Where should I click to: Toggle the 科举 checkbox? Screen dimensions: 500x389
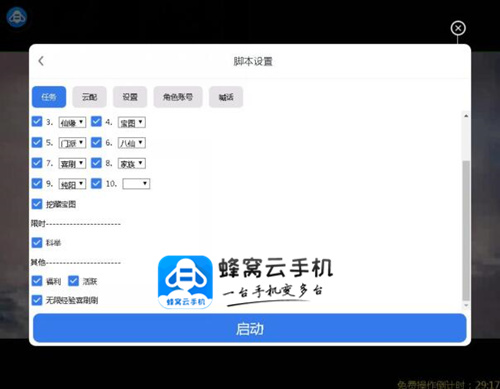37,242
